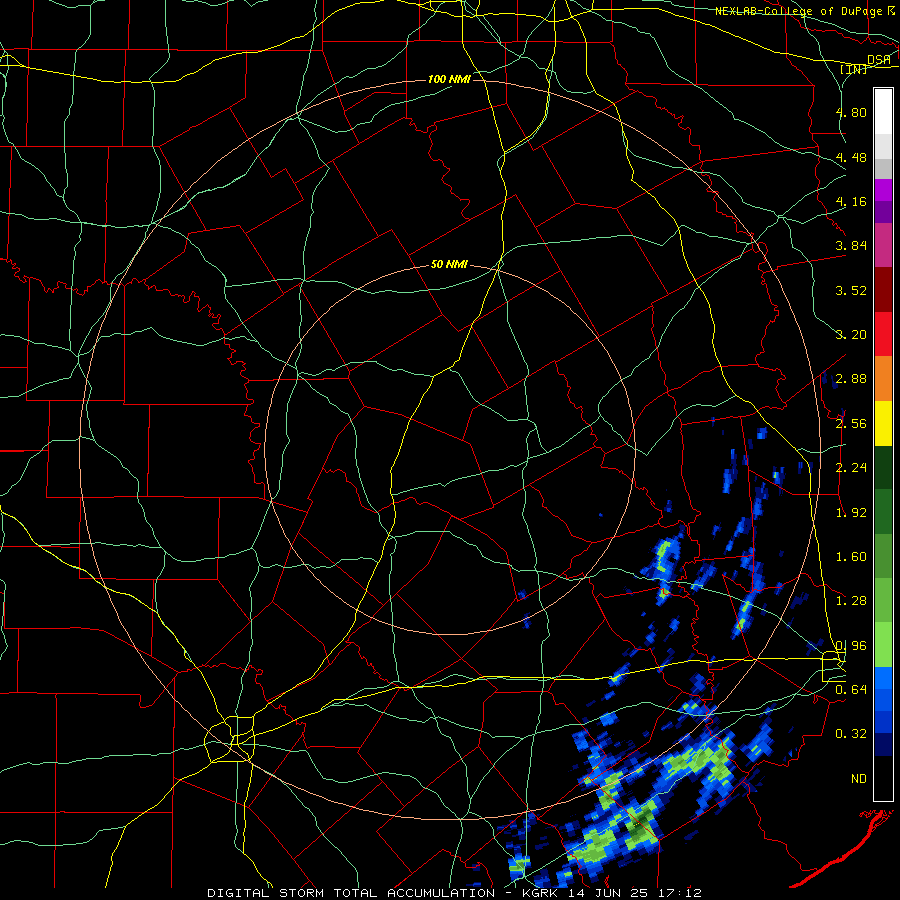The width and height of the screenshot is (900, 900).
Task: Click the 4.16 legend value
Action: (x=851, y=201)
